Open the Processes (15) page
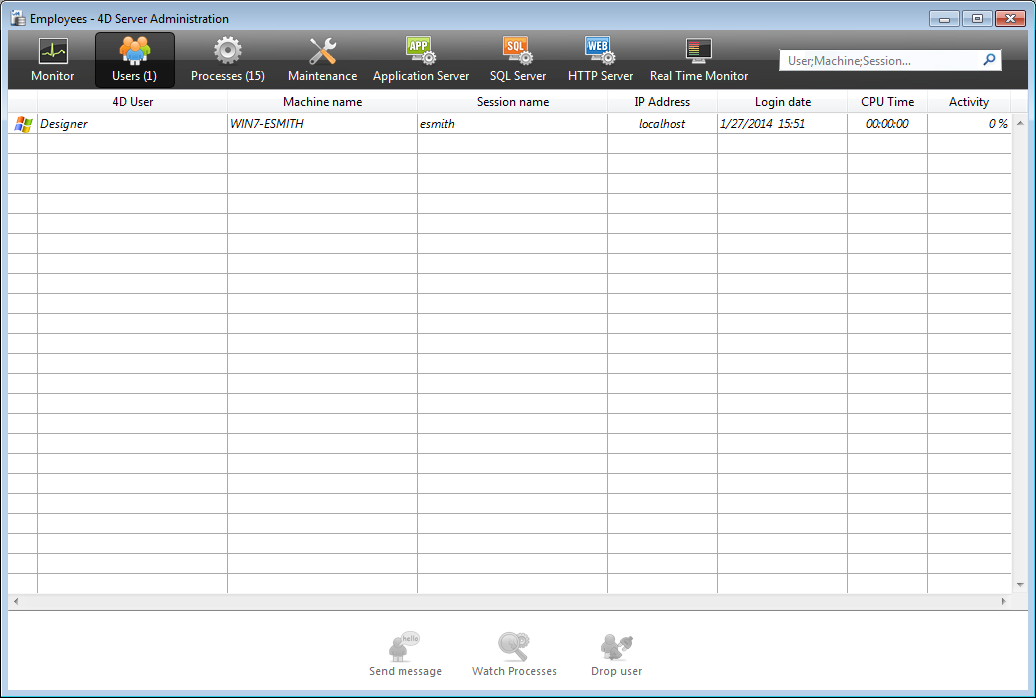1036x698 pixels. coord(228,60)
